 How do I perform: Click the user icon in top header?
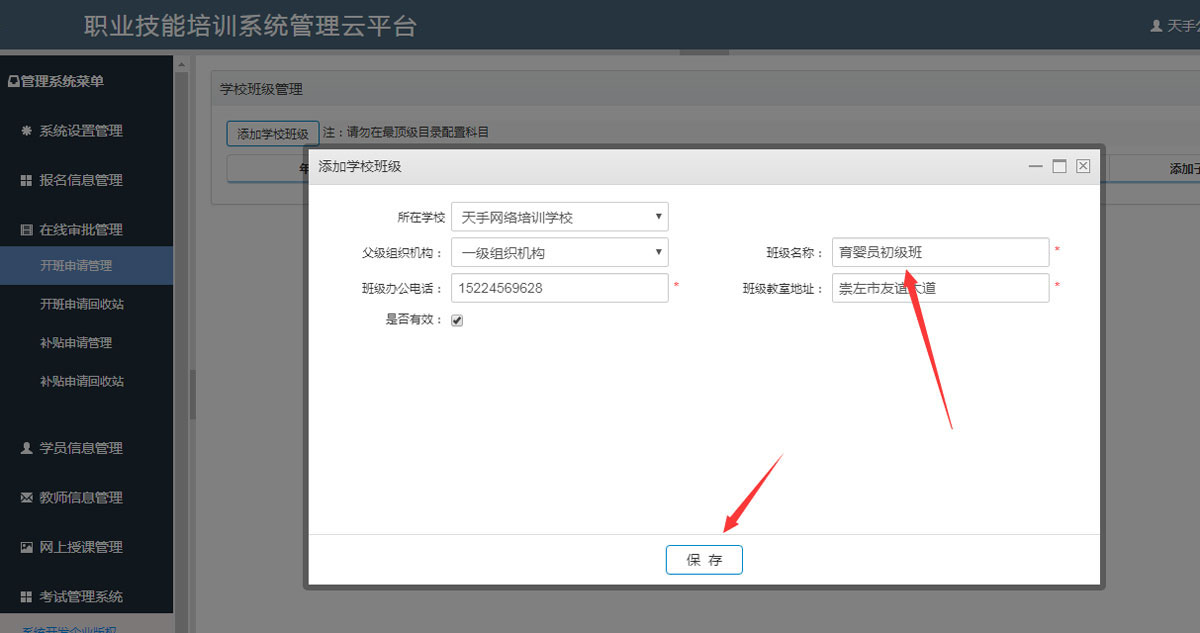1157,26
